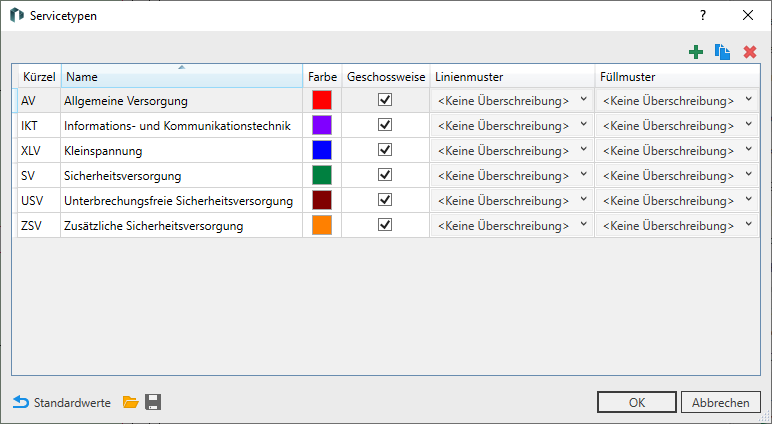Change the dark red swatch for USV
This screenshot has height=424, width=772.
tap(322, 200)
